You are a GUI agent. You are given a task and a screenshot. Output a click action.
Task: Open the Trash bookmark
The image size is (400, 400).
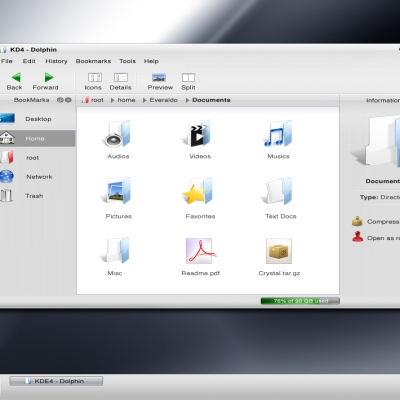pos(38,196)
